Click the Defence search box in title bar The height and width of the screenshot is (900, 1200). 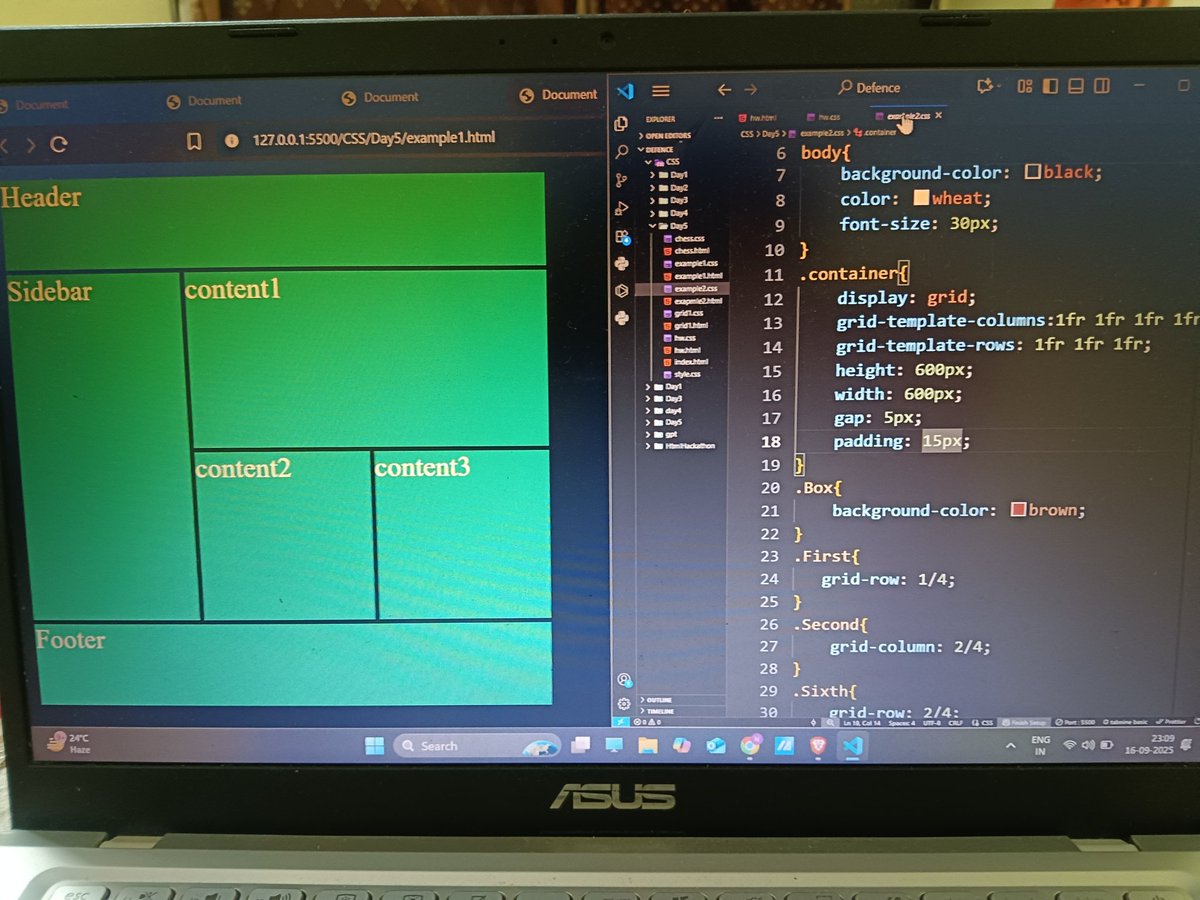click(869, 88)
